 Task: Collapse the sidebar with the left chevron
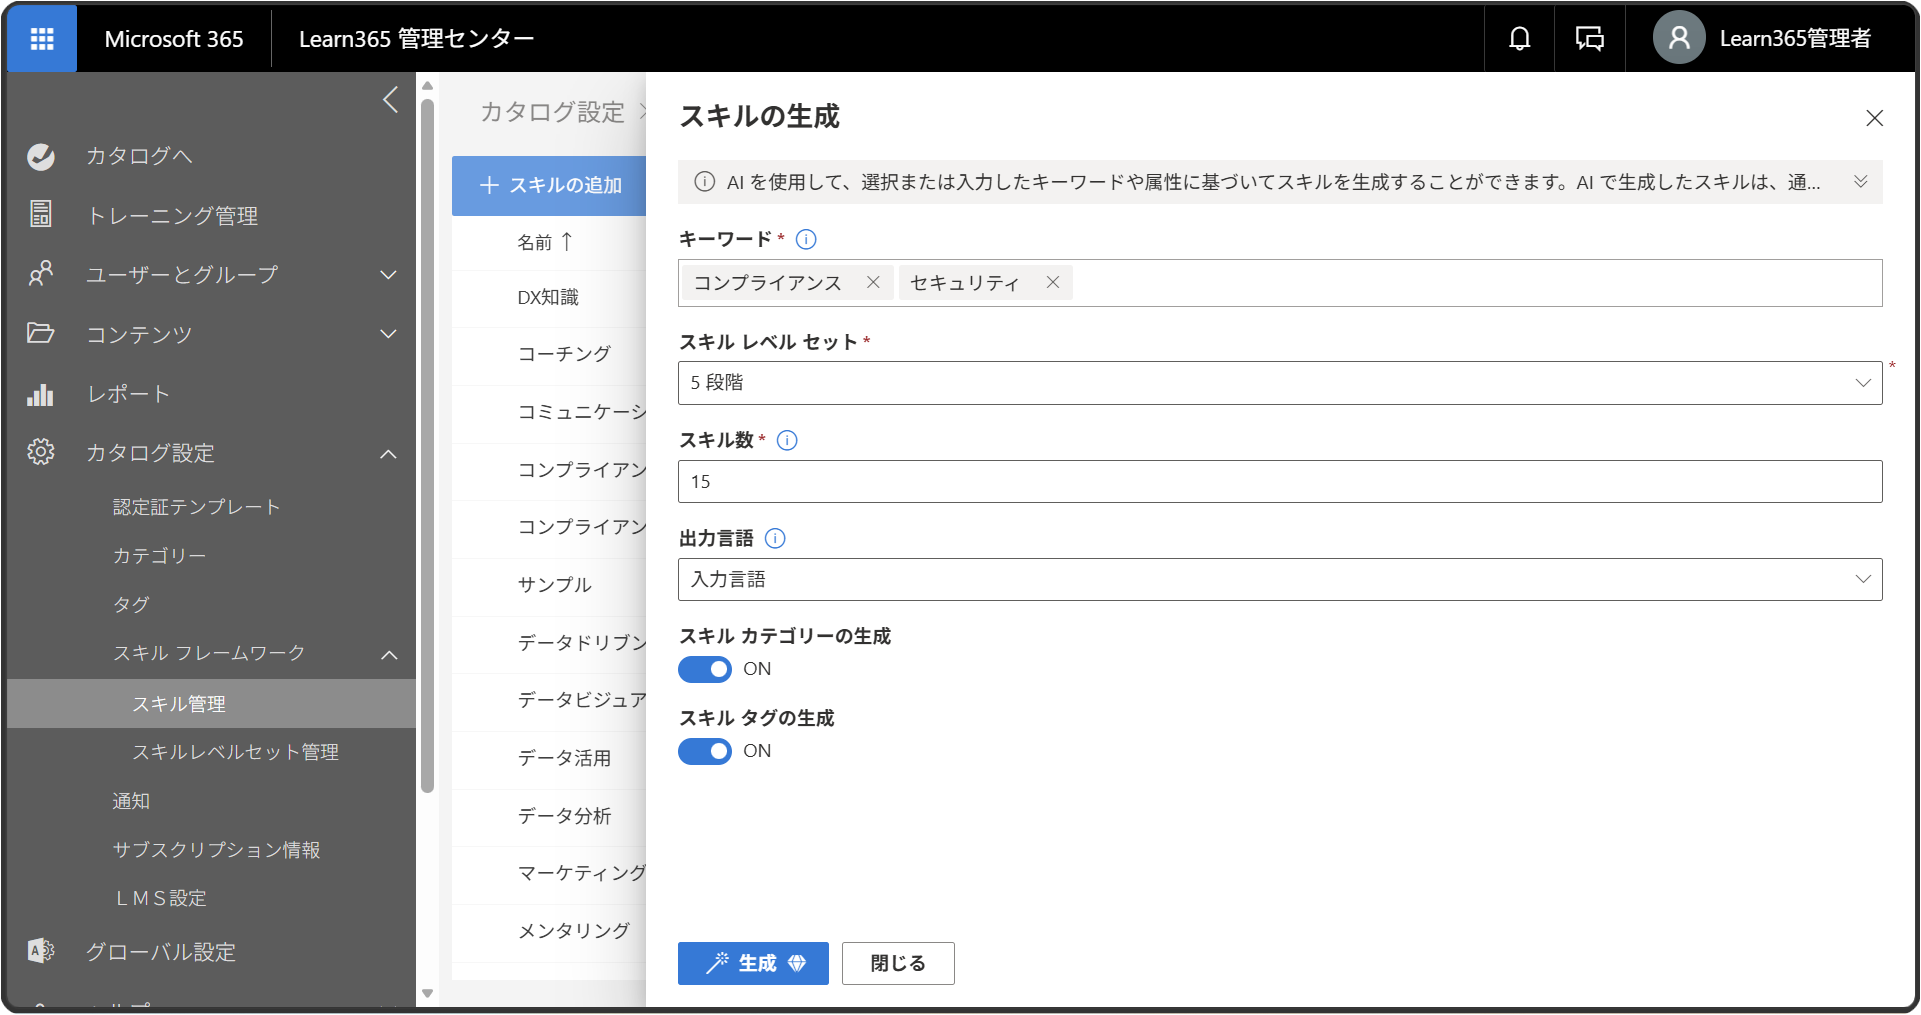pos(391,99)
